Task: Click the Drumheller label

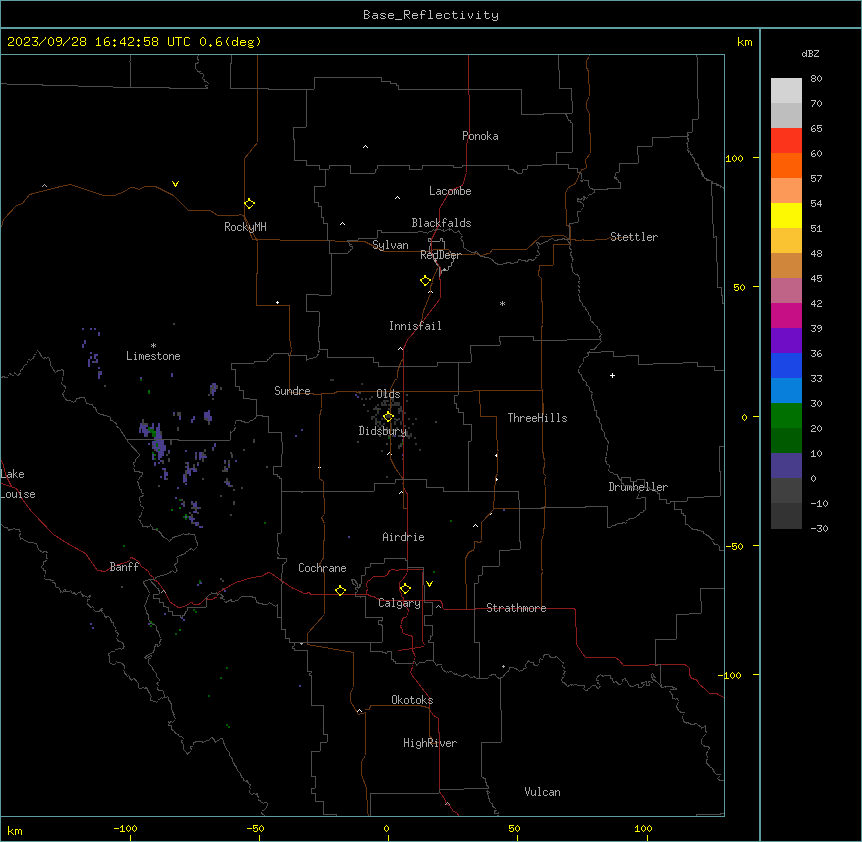Action: [x=638, y=487]
